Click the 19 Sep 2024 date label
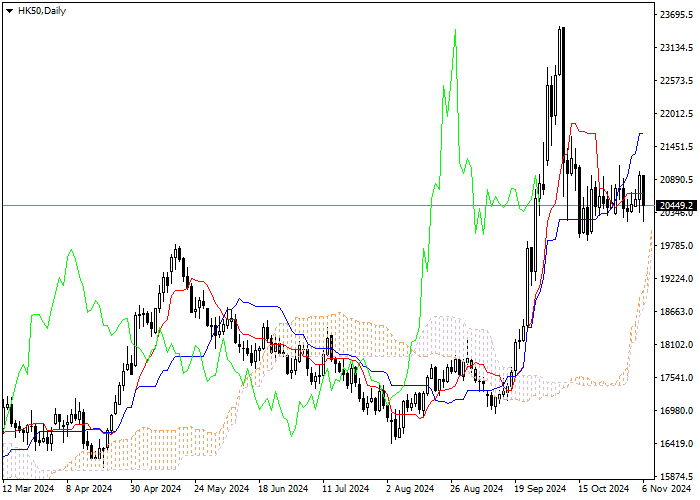 tap(540, 489)
